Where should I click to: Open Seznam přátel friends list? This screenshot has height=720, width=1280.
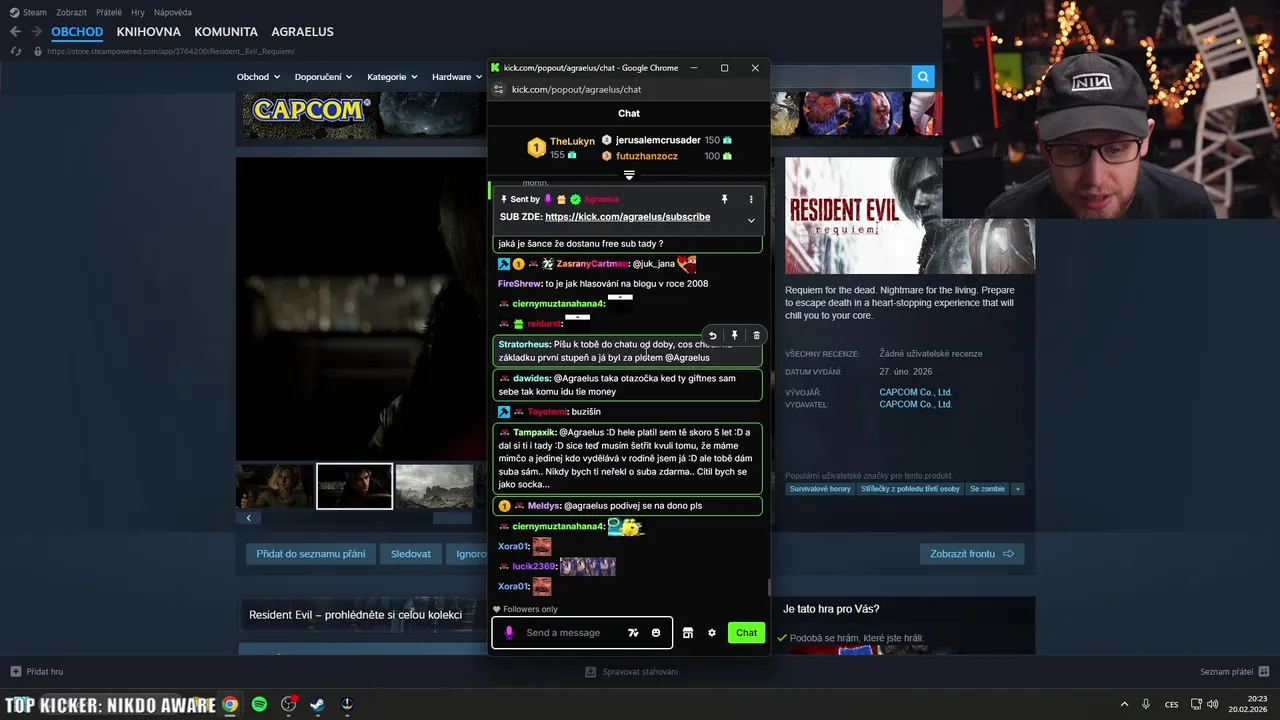coord(1235,672)
